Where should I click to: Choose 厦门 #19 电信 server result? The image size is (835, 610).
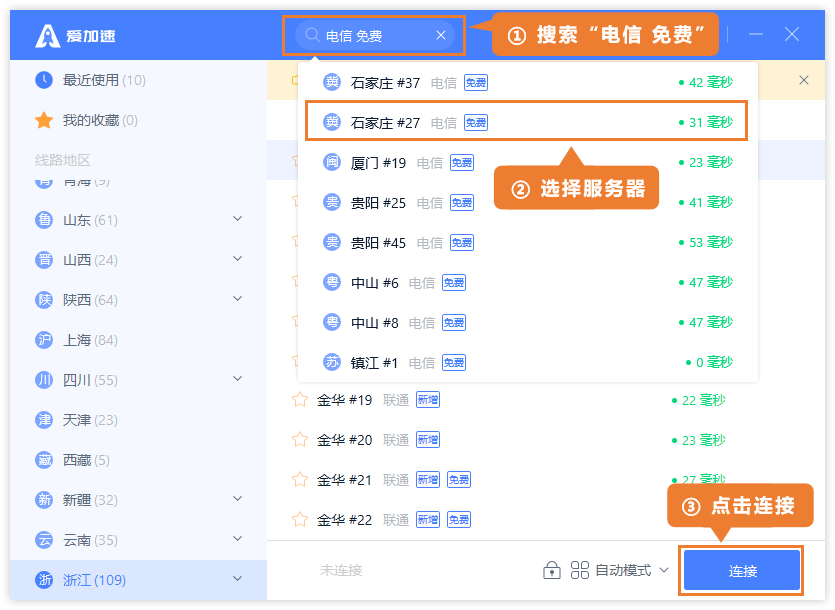tap(528, 162)
